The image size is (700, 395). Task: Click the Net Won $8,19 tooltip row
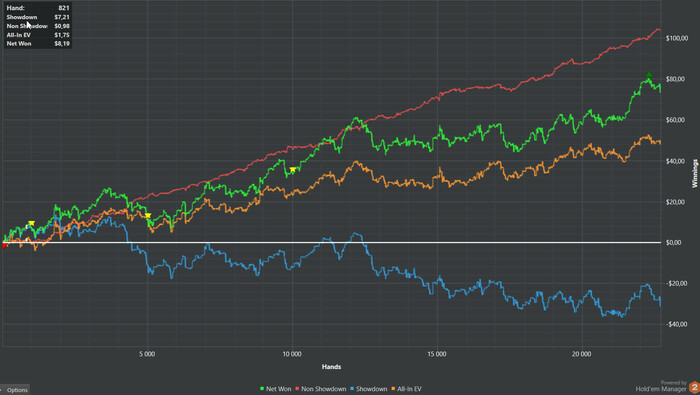(x=38, y=44)
